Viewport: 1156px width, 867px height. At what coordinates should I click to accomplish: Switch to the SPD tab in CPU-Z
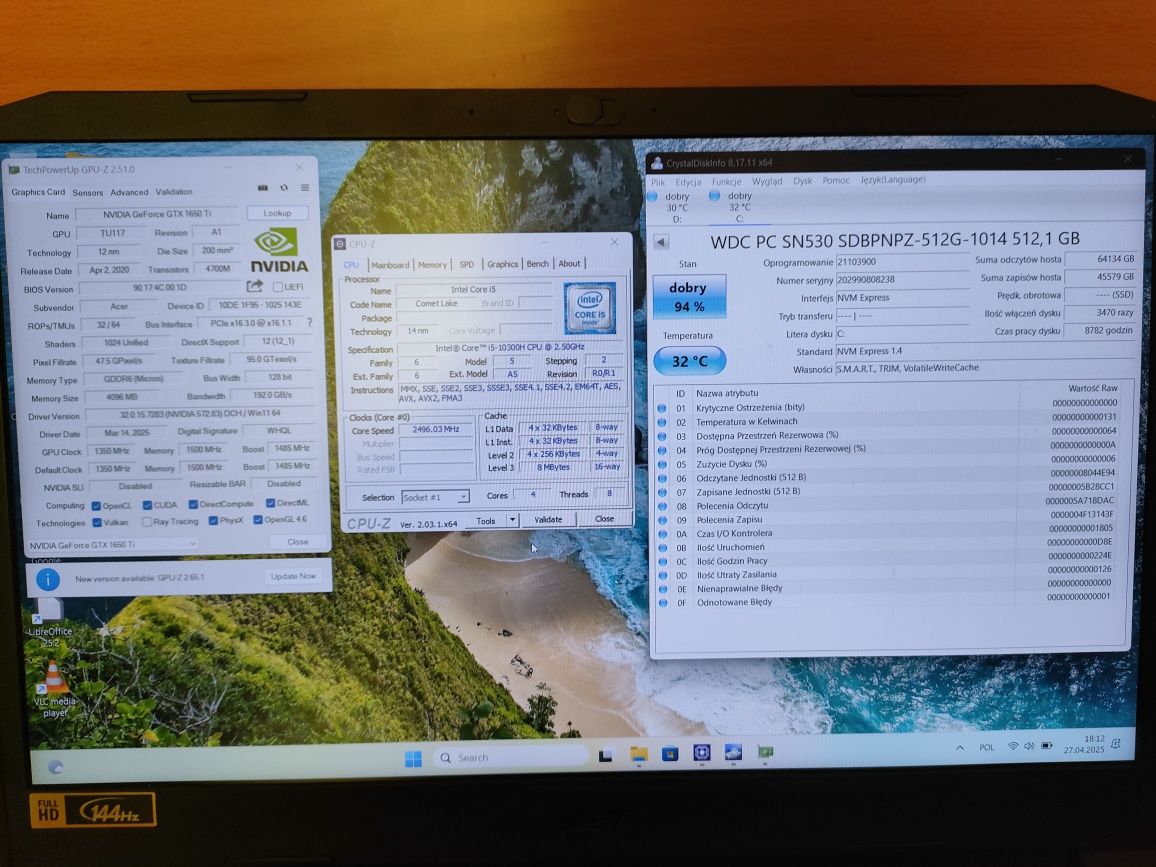click(x=467, y=264)
